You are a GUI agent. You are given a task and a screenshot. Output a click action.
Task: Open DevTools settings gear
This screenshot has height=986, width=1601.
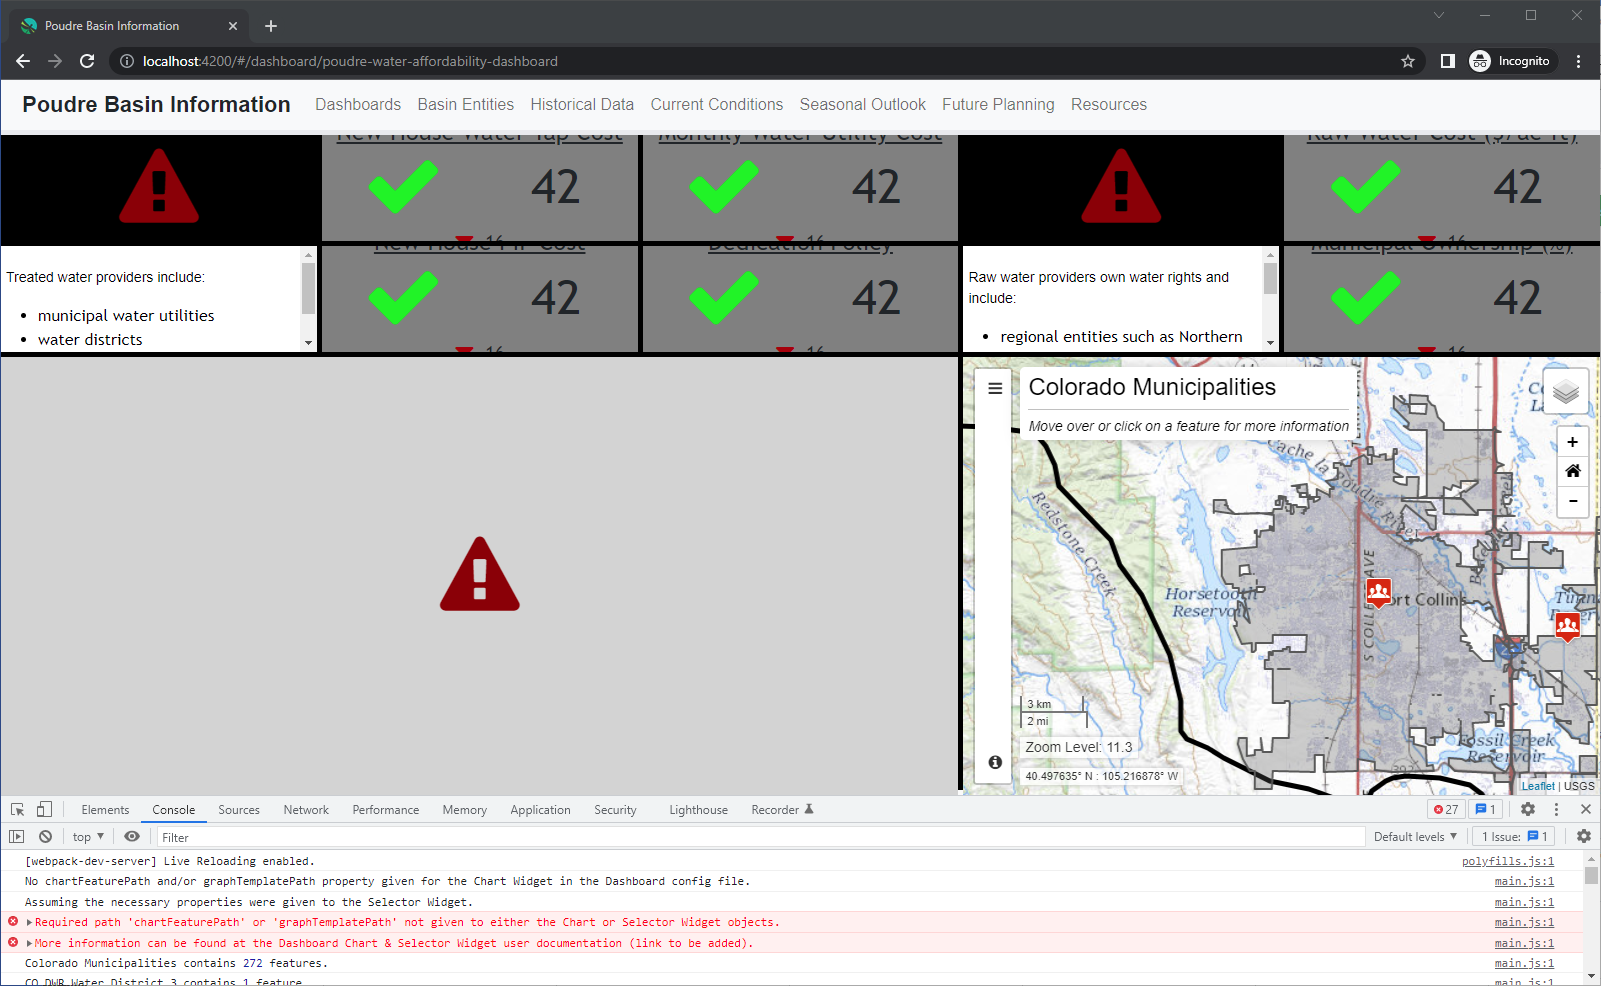[1529, 809]
